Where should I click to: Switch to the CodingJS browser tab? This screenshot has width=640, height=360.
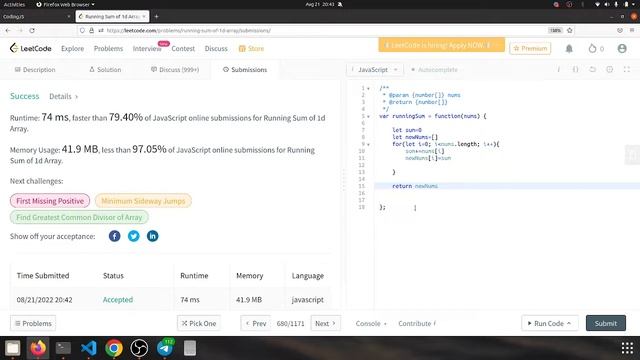pos(36,16)
